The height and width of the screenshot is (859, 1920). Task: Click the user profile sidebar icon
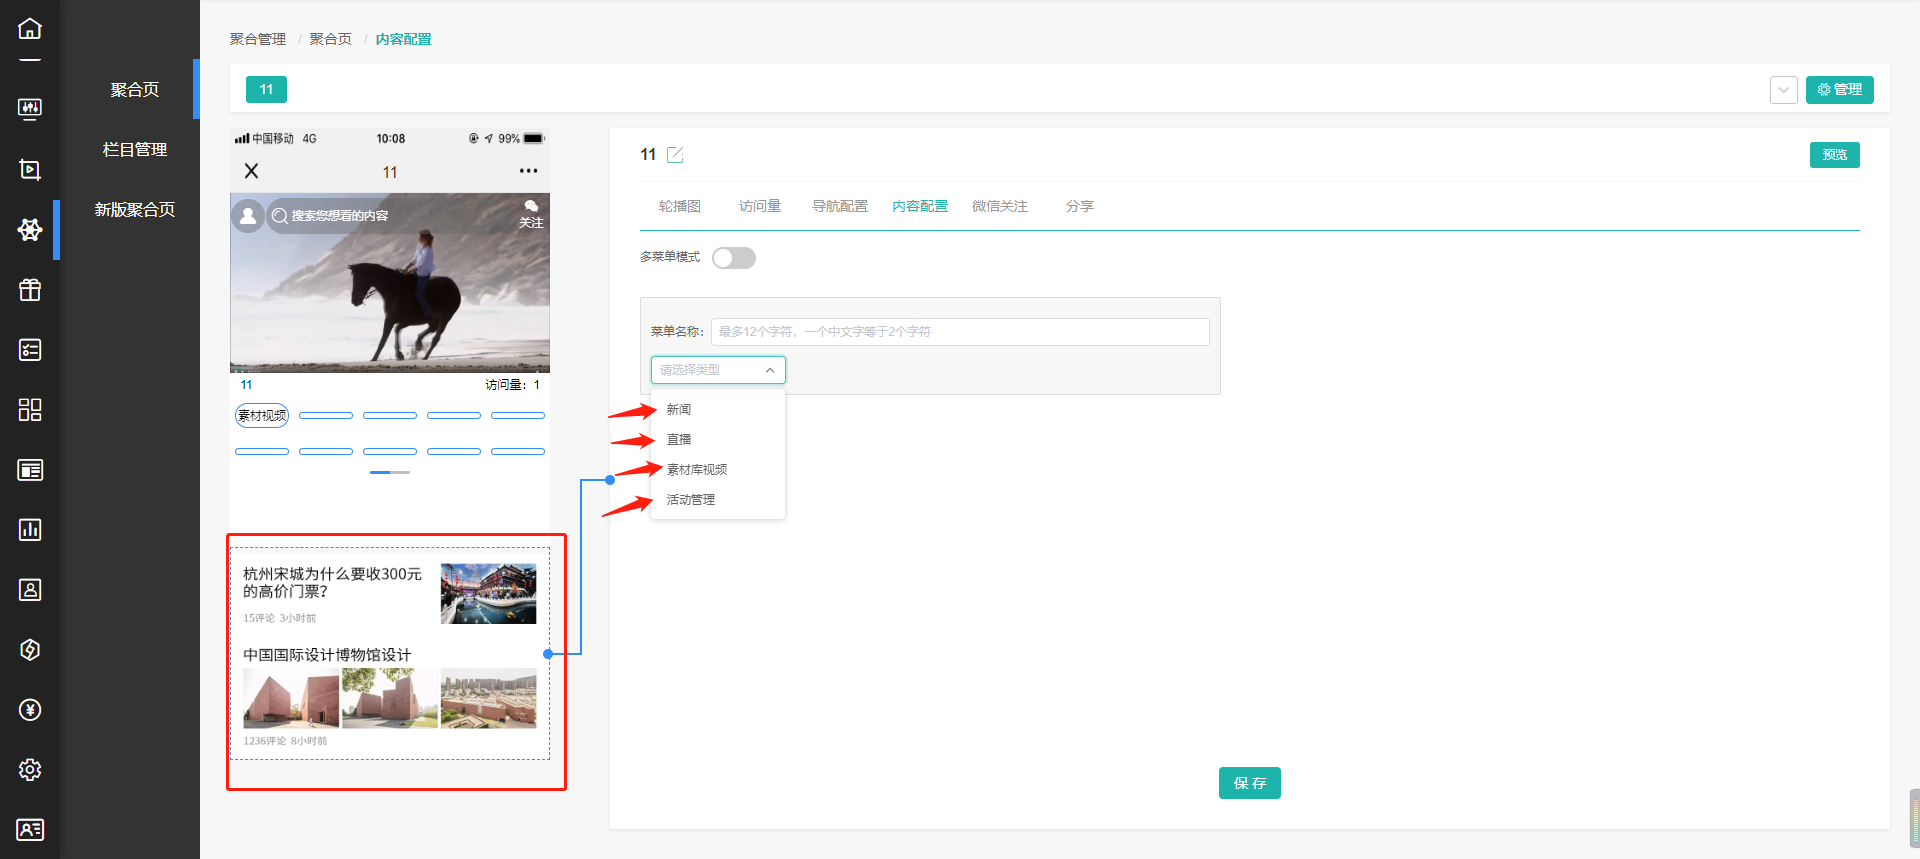pyautogui.click(x=30, y=590)
